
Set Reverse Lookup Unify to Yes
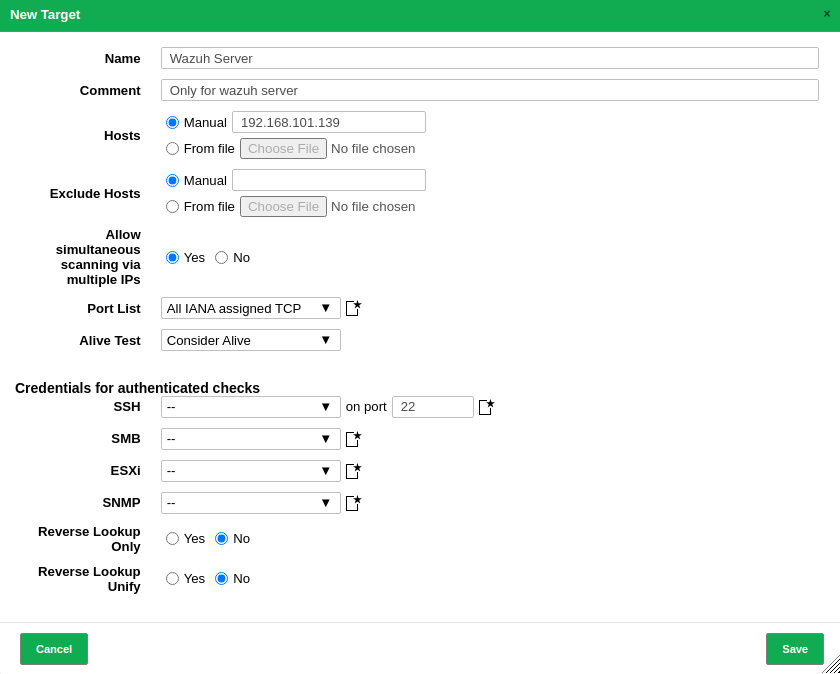[172, 579]
